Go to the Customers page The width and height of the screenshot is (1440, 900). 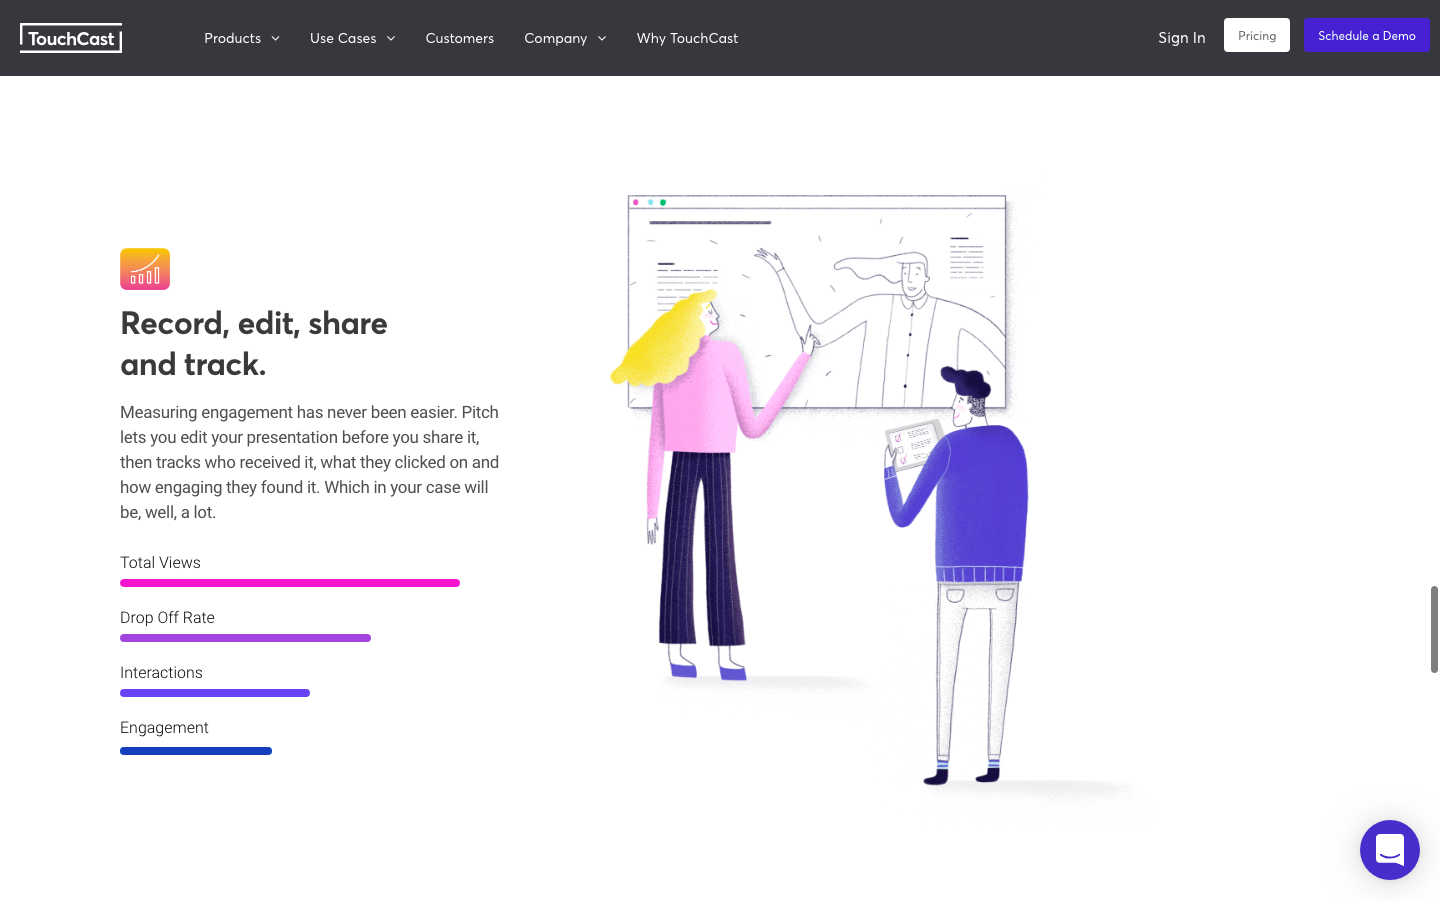460,38
